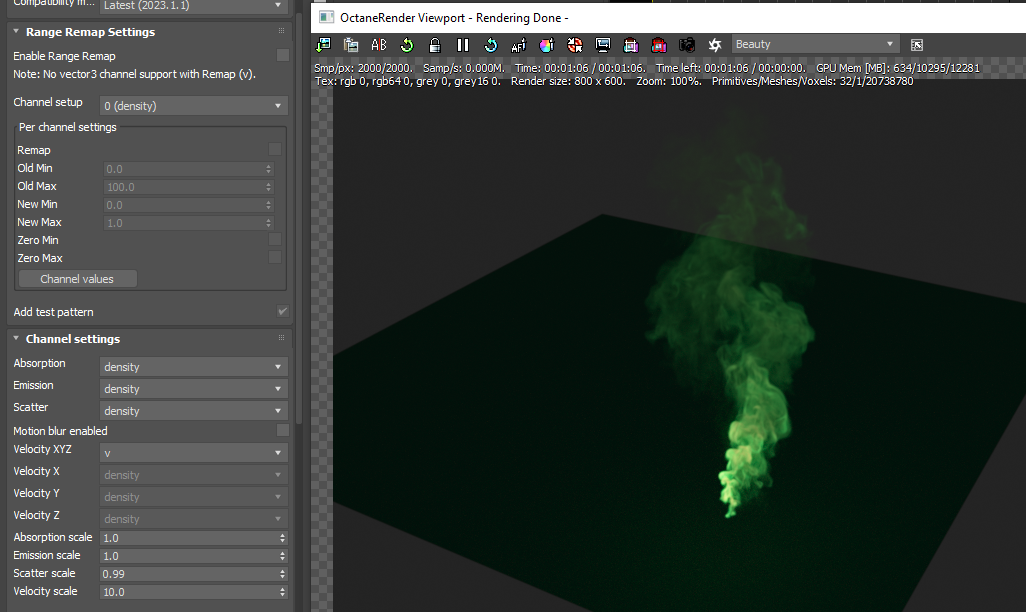Click the Old Max value field
This screenshot has width=1026, height=612.
pyautogui.click(x=184, y=187)
